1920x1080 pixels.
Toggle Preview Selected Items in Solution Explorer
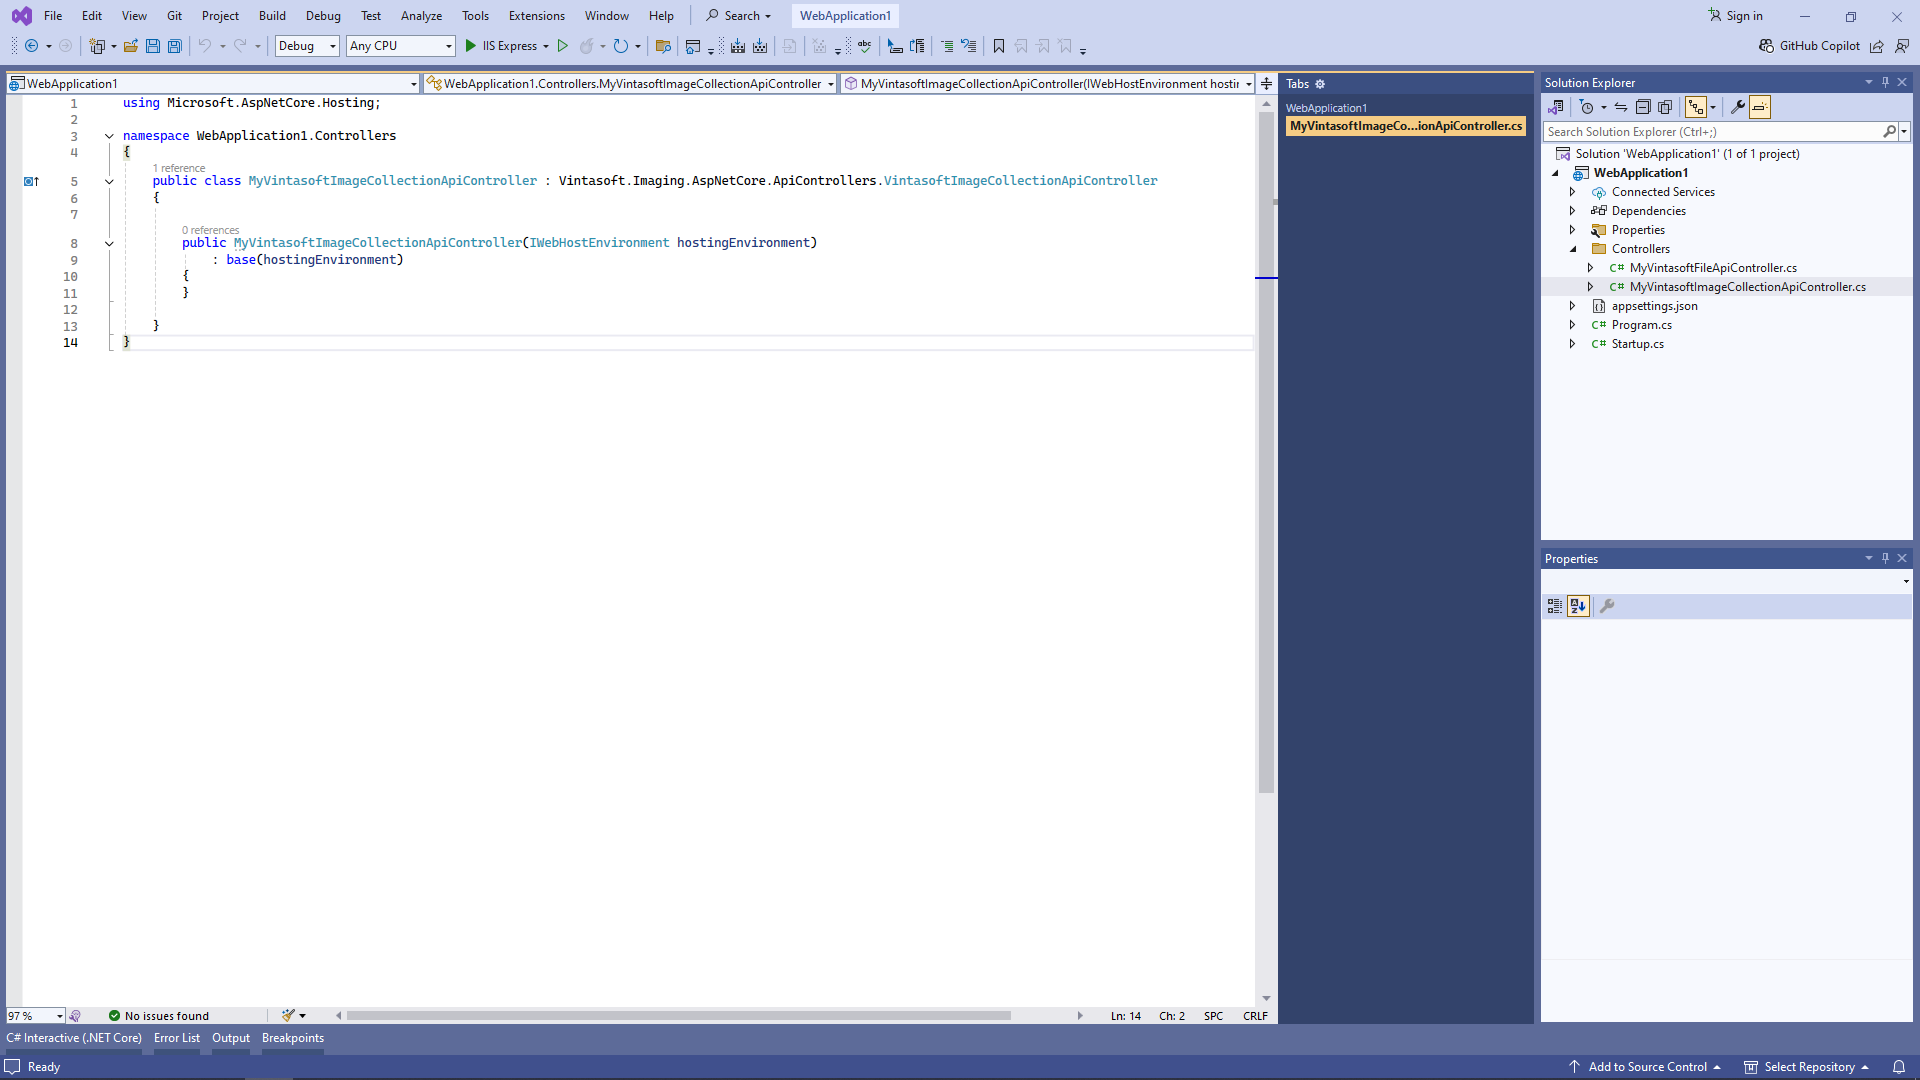point(1760,107)
